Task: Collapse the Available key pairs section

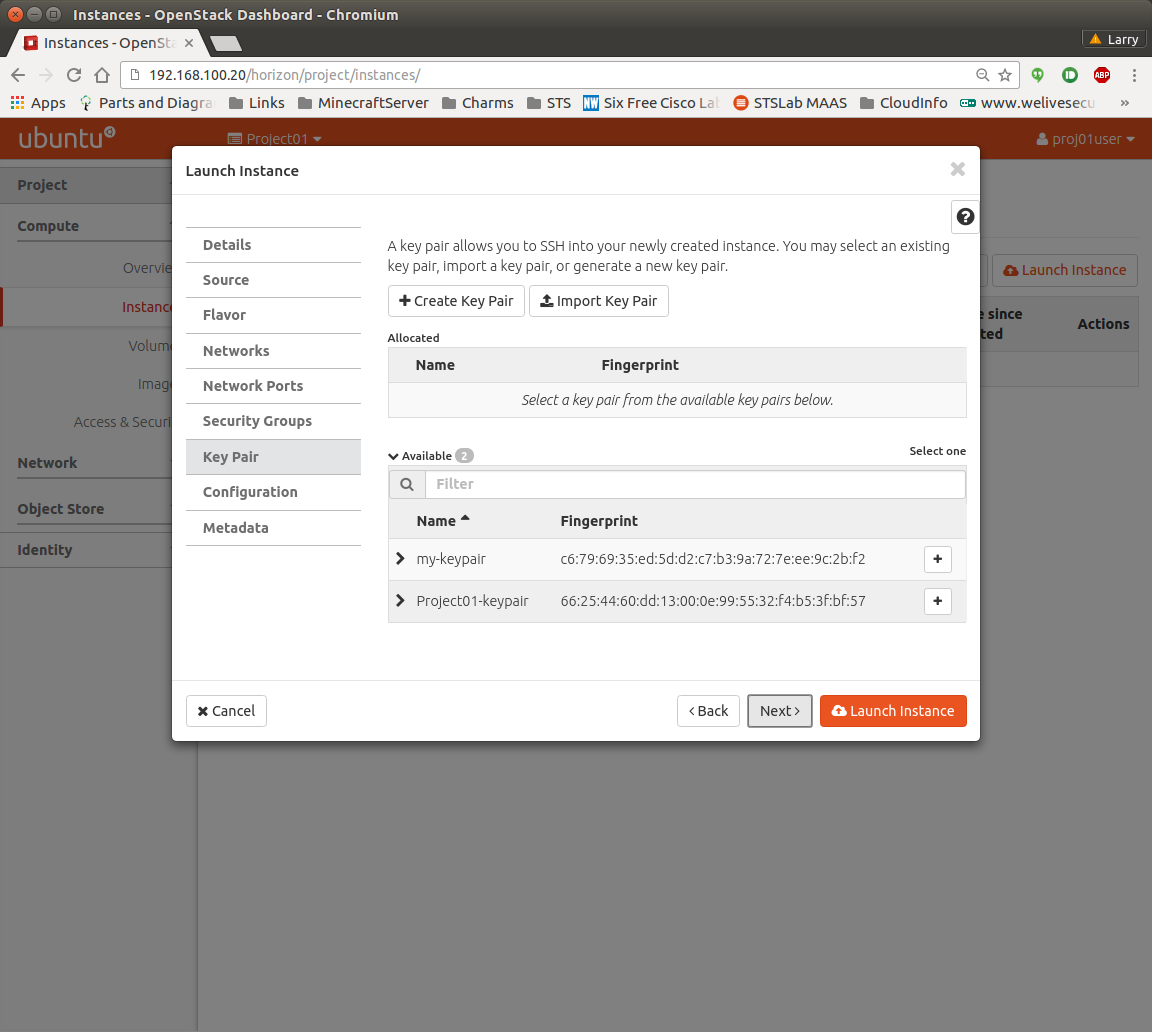Action: point(393,456)
